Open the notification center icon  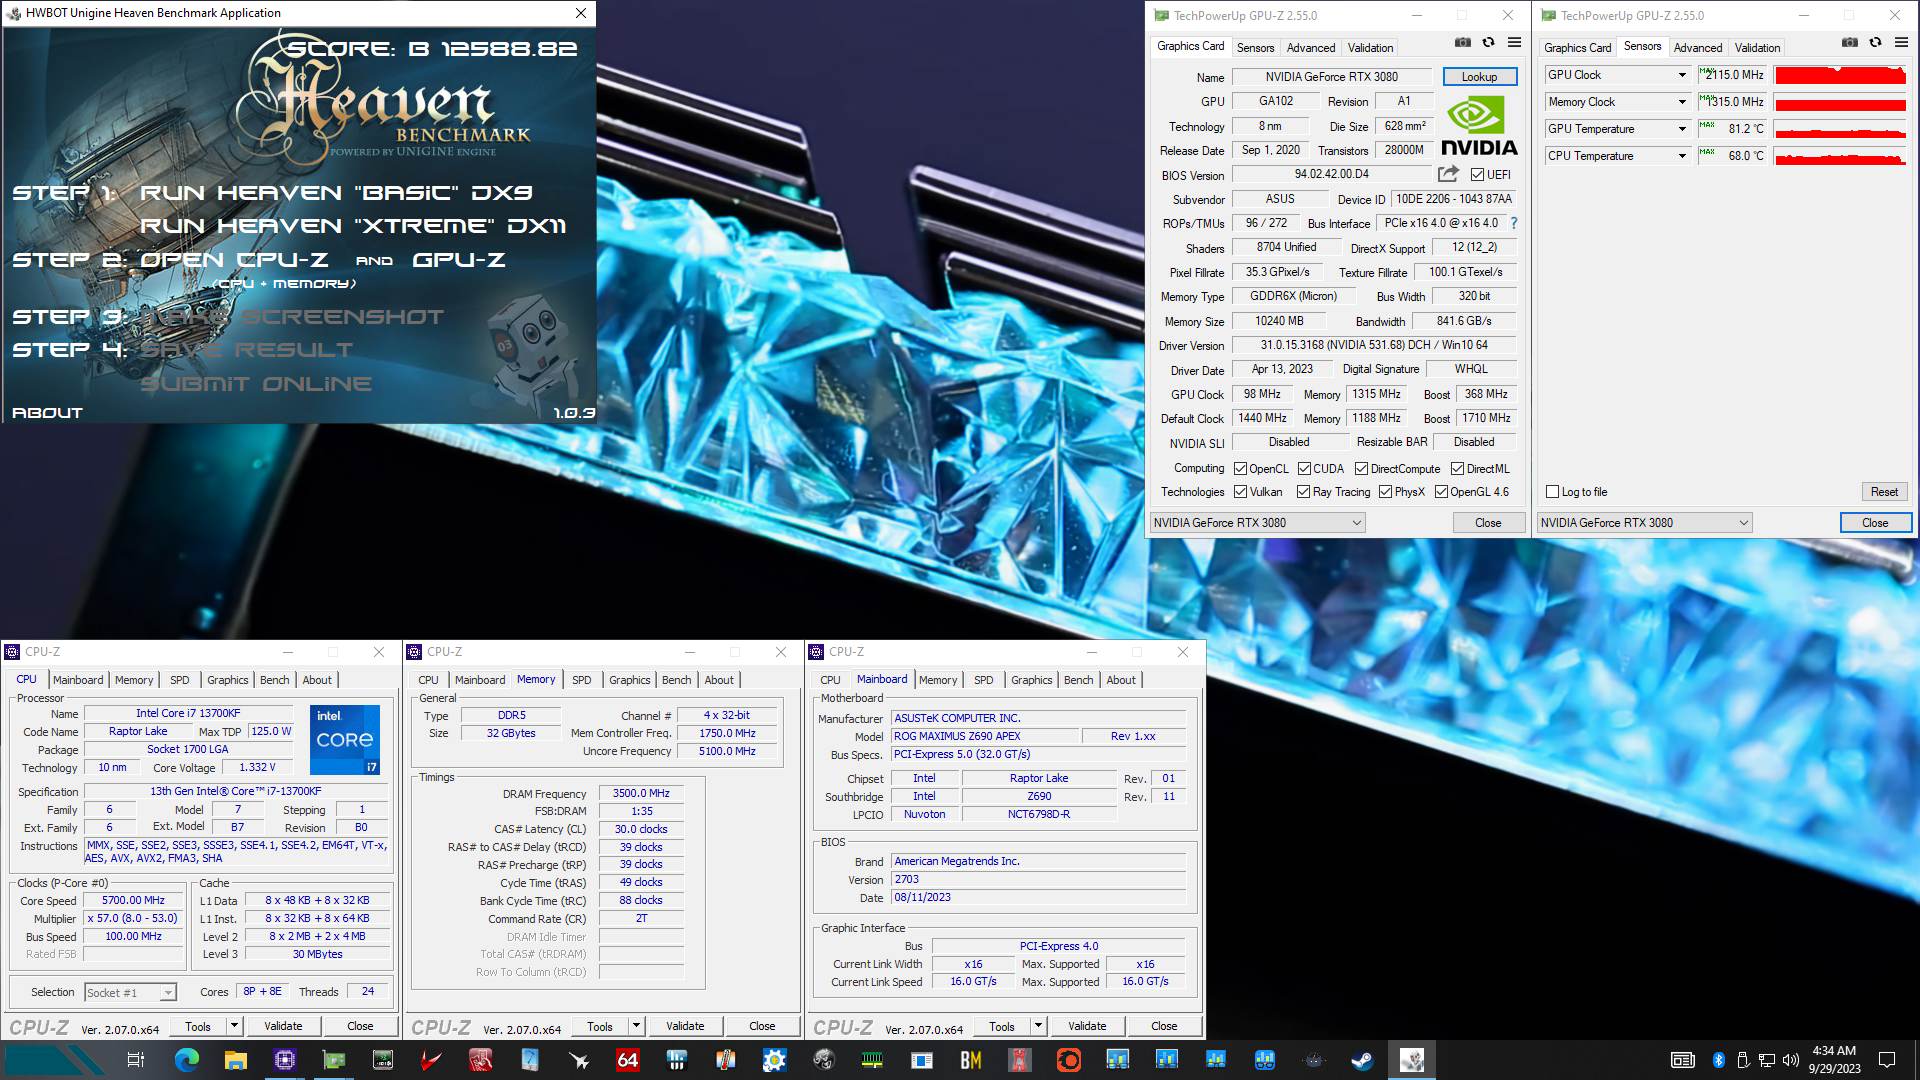[x=1887, y=1060]
